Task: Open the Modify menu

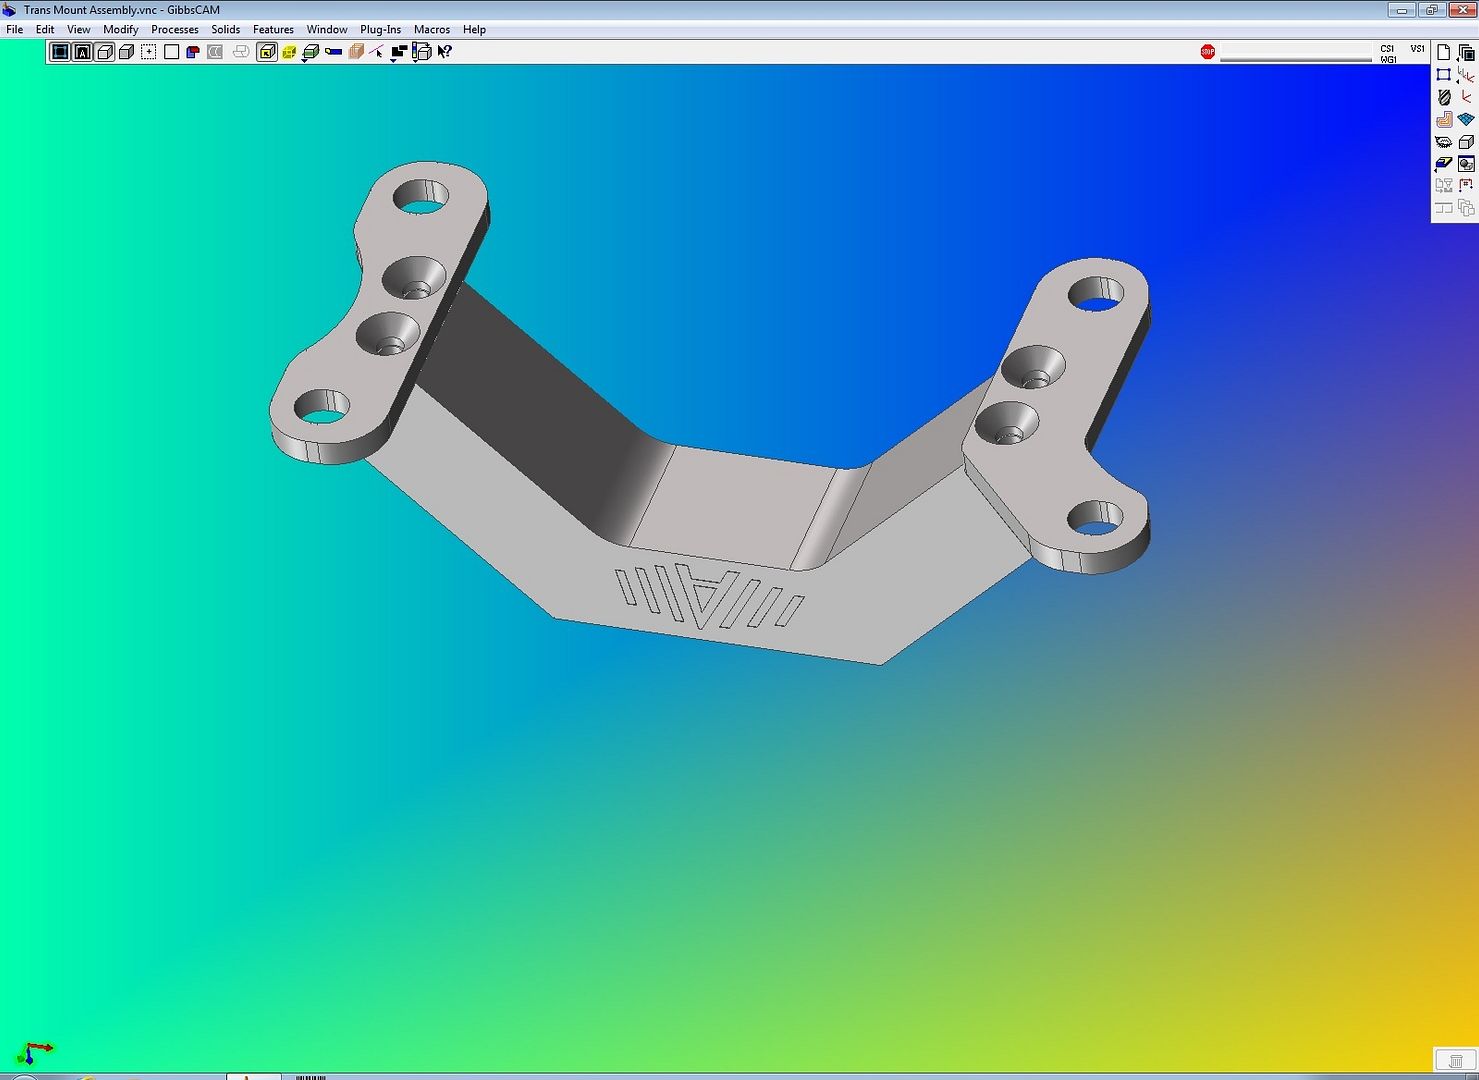Action: [x=121, y=29]
